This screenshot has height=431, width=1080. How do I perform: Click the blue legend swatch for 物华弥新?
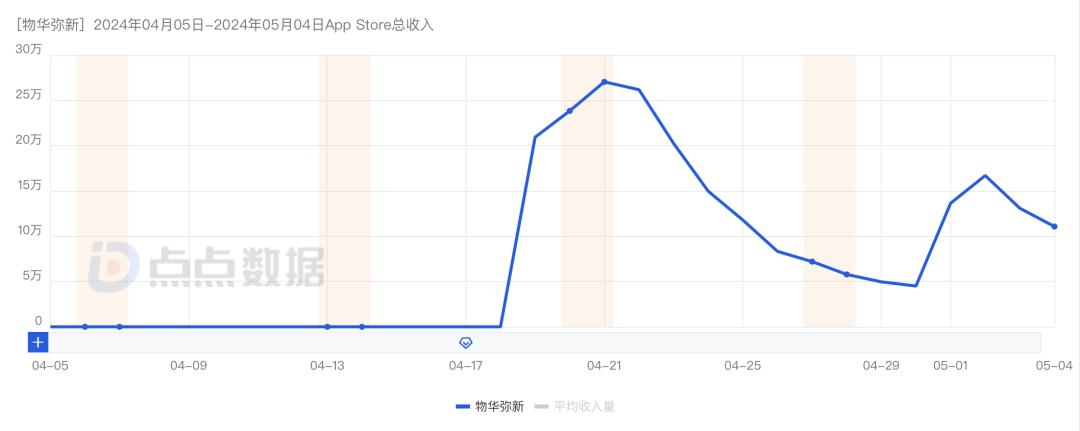pos(462,407)
